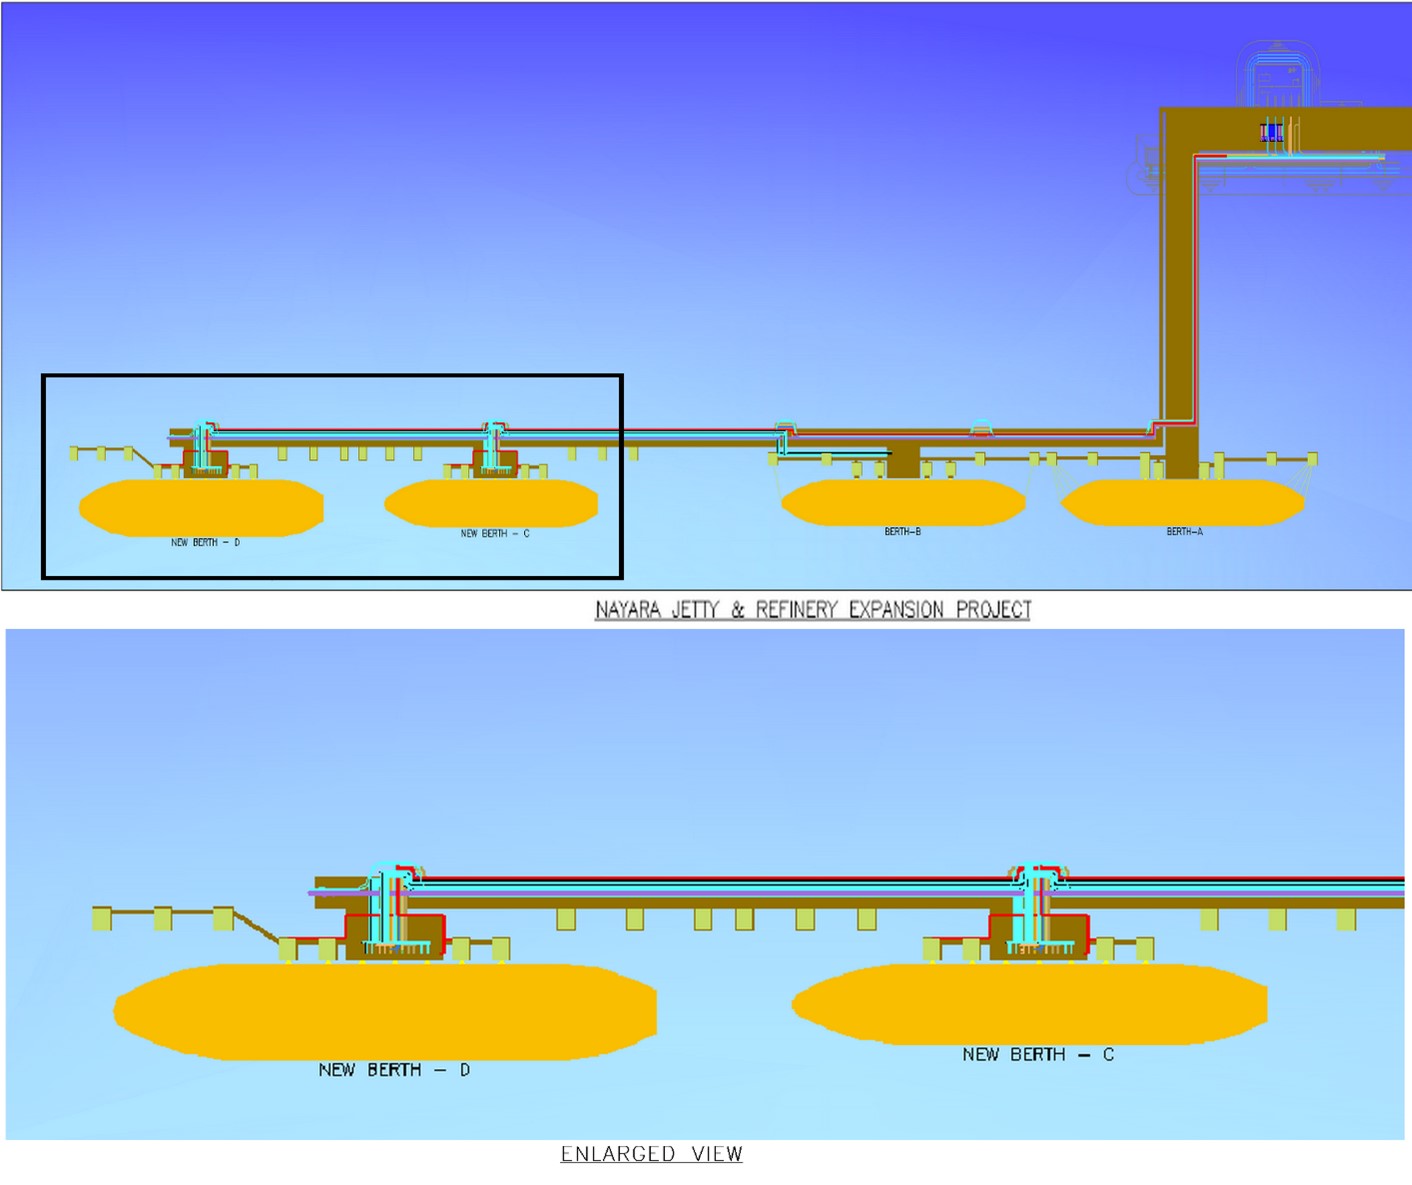Pick the vessel at New Berth C, enlarged view
The height and width of the screenshot is (1185, 1412).
[x=1030, y=1002]
